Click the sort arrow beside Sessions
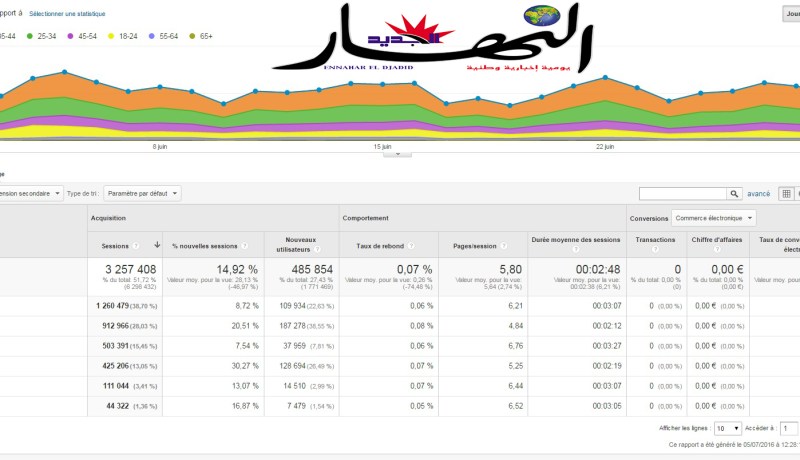 [x=157, y=245]
